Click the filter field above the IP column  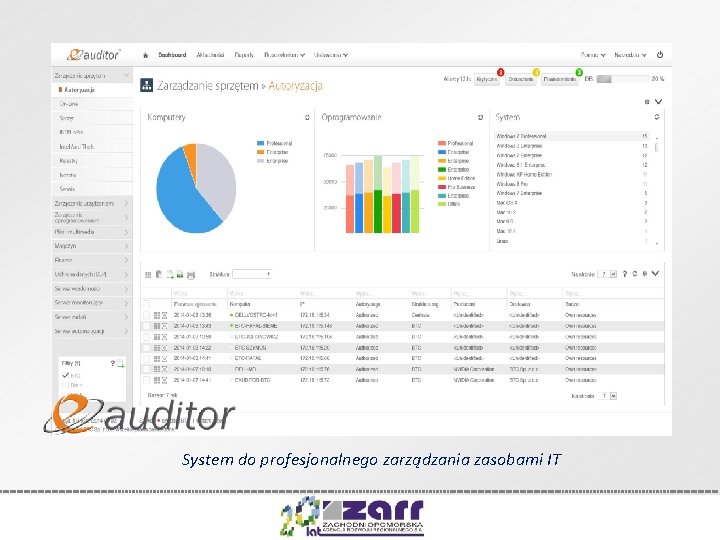tap(326, 293)
